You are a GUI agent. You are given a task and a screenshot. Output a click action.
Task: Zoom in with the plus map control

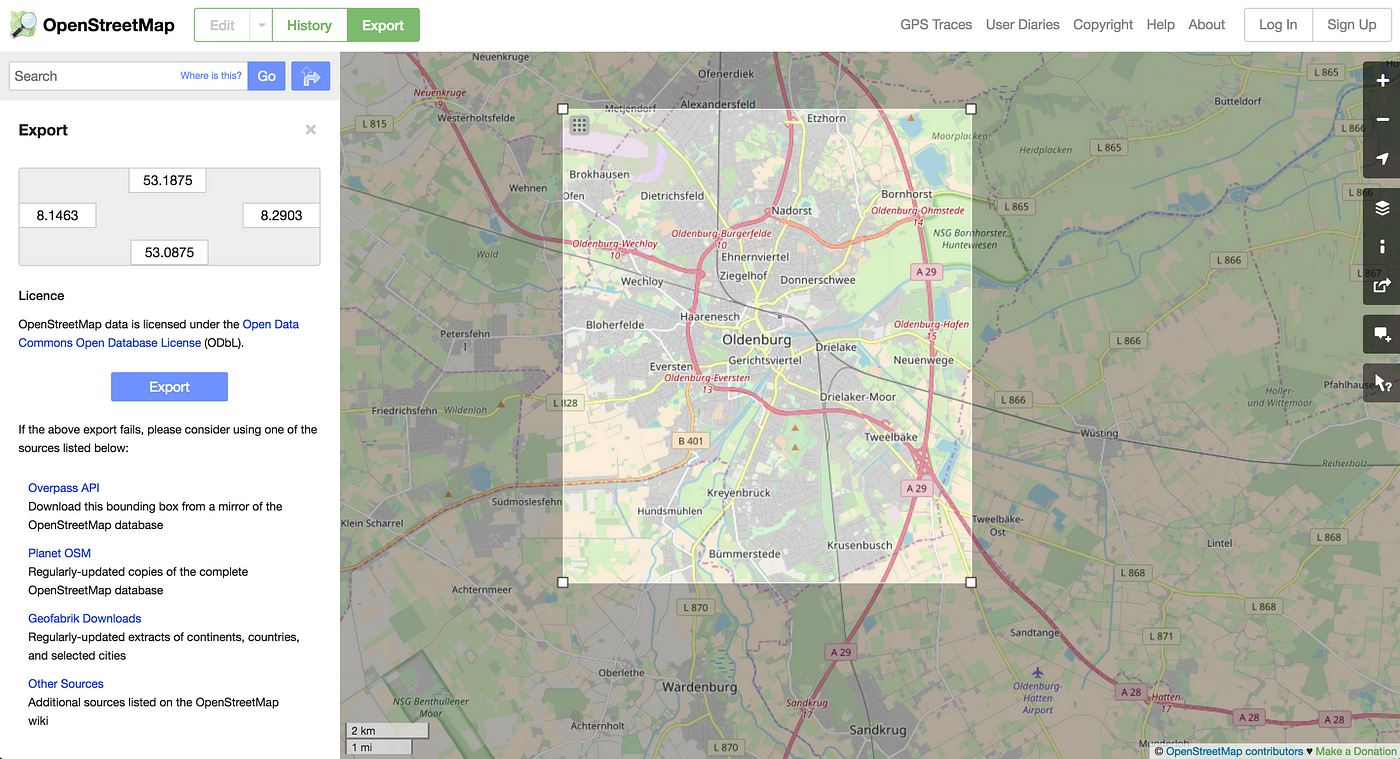click(x=1383, y=81)
